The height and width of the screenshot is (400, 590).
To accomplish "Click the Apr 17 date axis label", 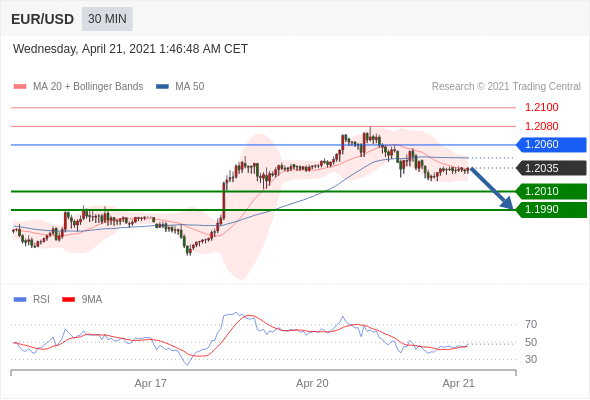I will (x=151, y=383).
